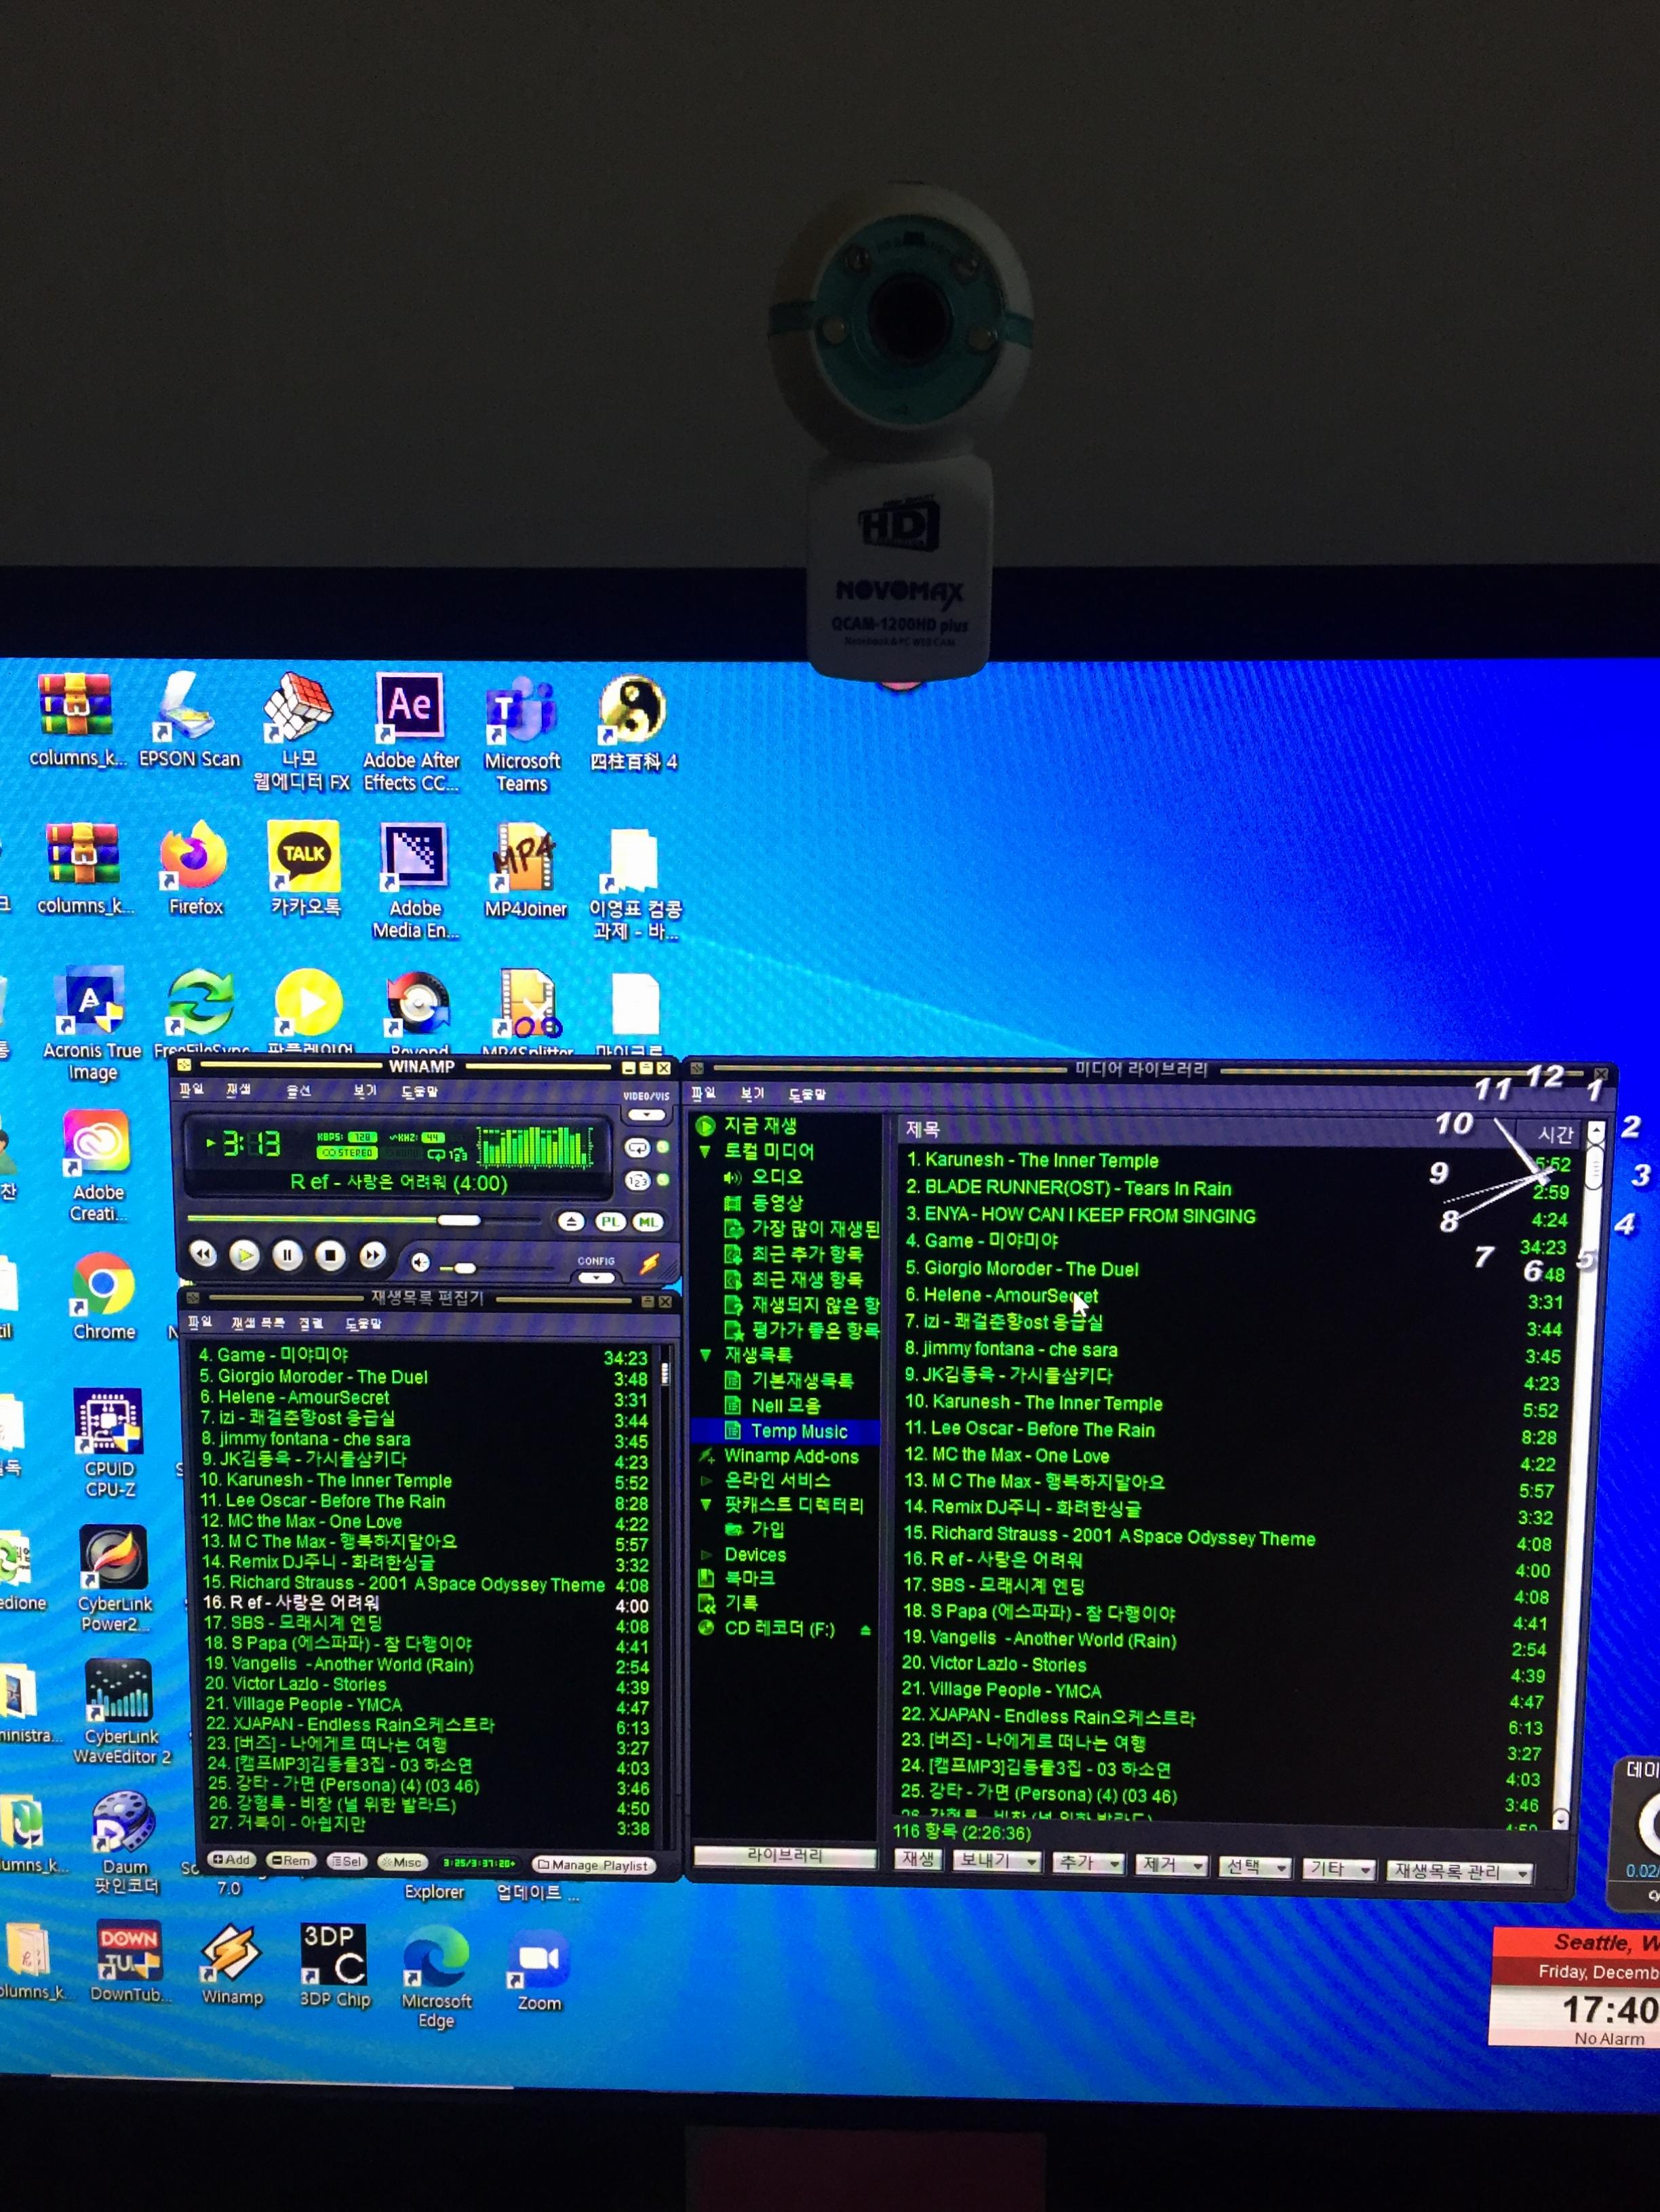Screen dimensions: 1660x2212
Task: Click the Winamp volume slider handle
Action: 465,1268
